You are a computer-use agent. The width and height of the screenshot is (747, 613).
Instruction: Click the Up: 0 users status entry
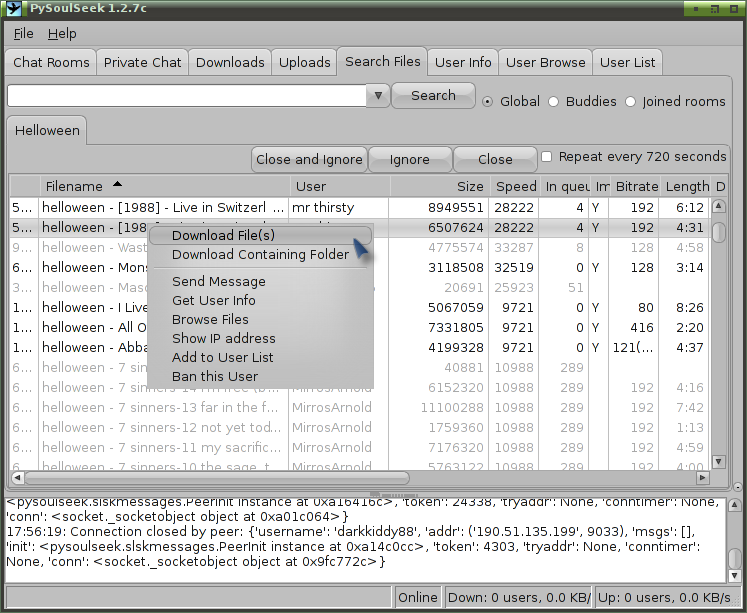pos(666,598)
